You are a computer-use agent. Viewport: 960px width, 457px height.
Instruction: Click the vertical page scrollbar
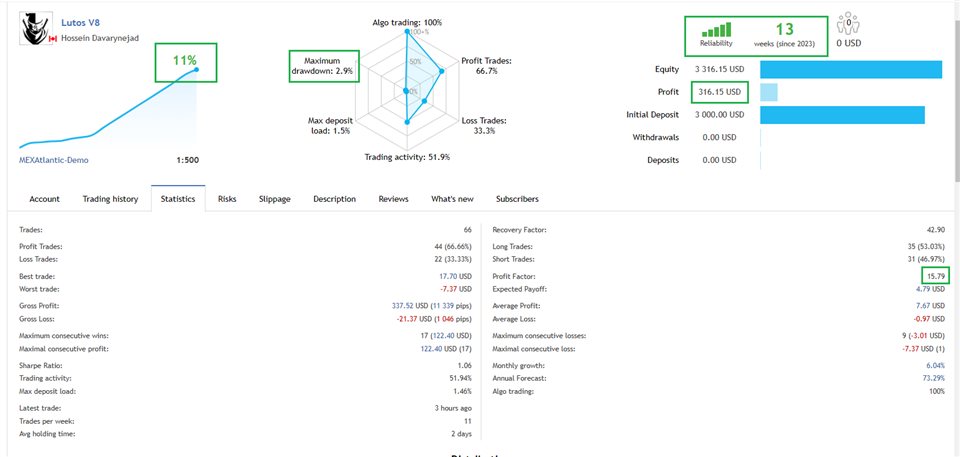tap(956, 92)
